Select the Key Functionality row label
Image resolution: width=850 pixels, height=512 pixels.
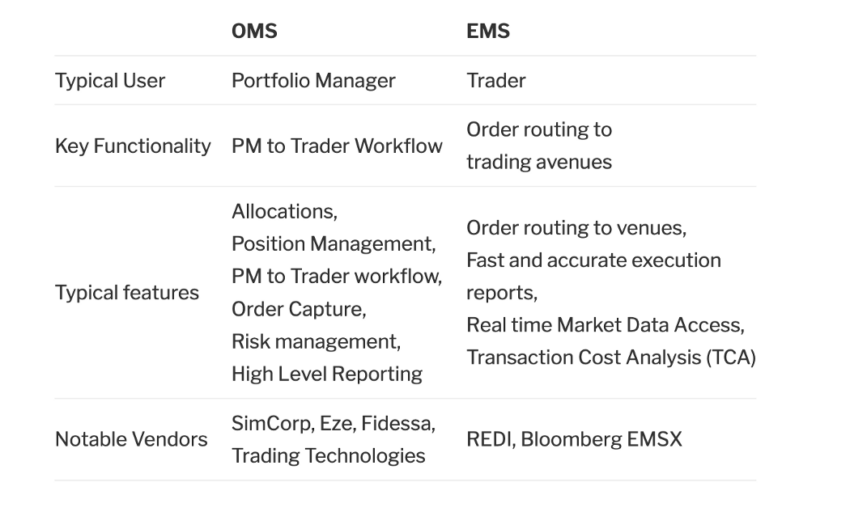tap(133, 146)
